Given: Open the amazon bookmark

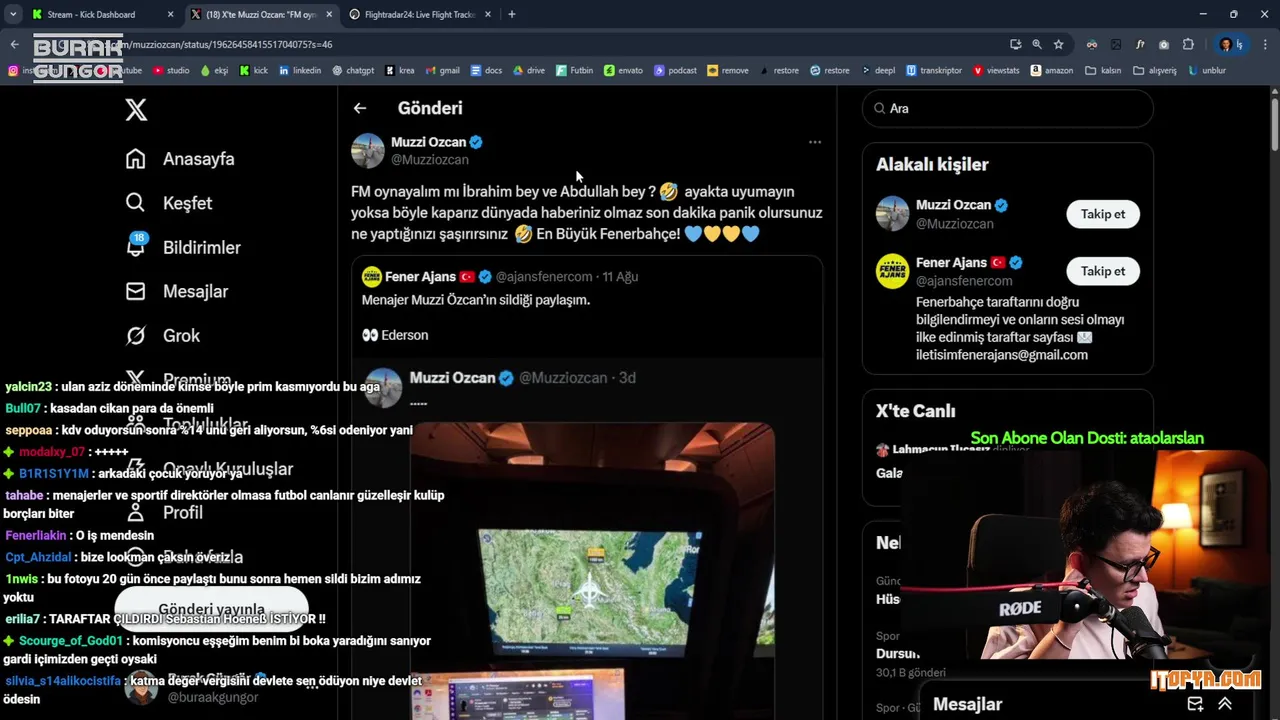Looking at the screenshot, I should click(x=1052, y=70).
